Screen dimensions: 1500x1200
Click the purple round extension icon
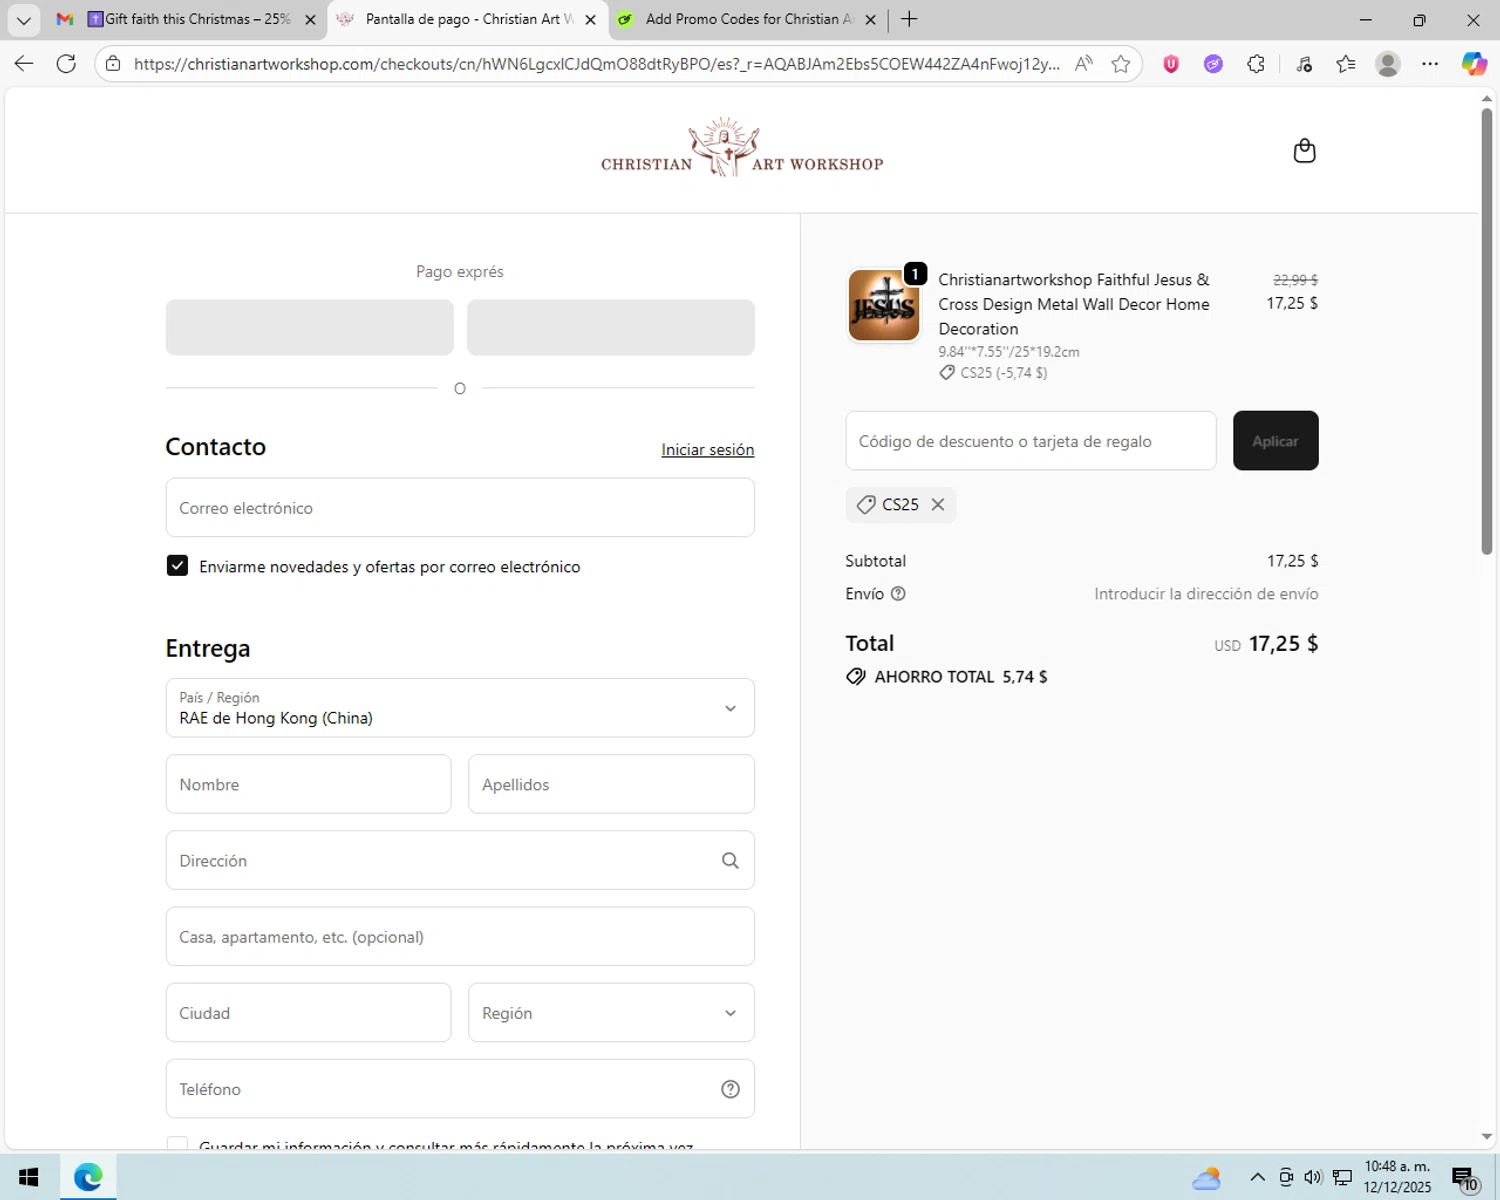click(1213, 64)
